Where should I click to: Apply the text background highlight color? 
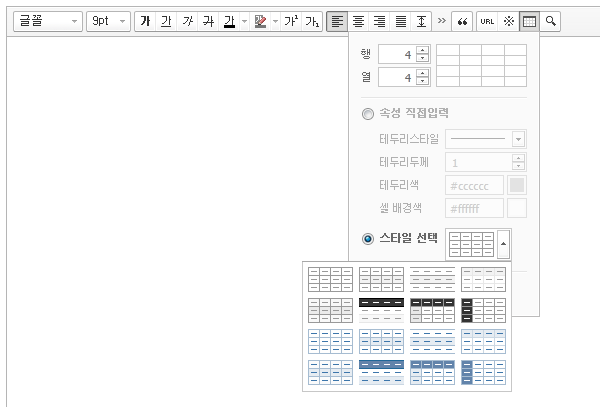pos(260,21)
